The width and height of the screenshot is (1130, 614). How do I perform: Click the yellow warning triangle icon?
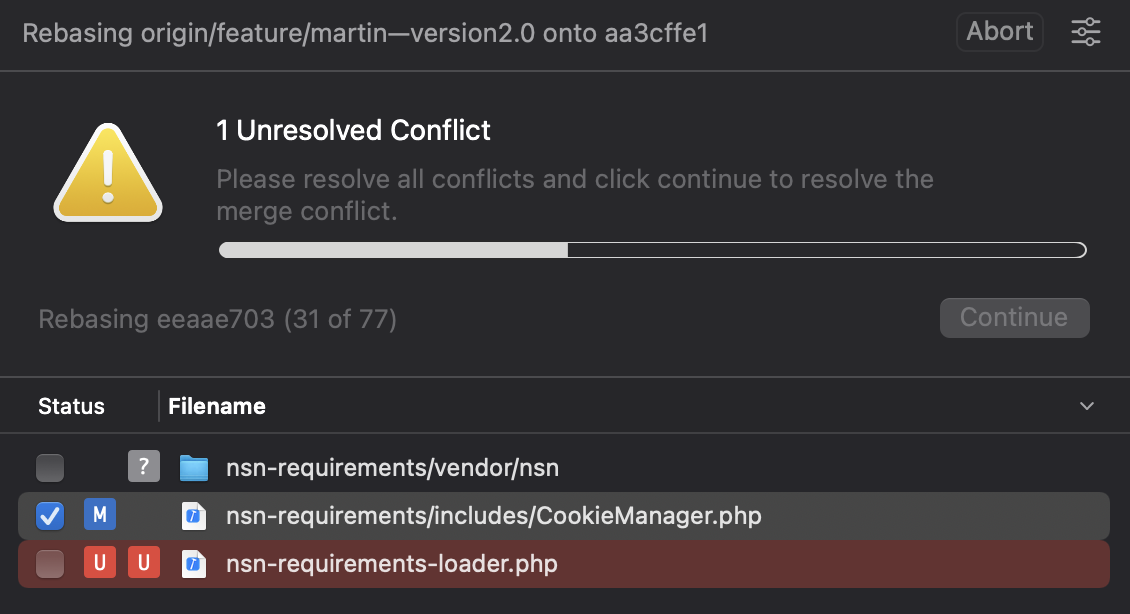pos(107,173)
